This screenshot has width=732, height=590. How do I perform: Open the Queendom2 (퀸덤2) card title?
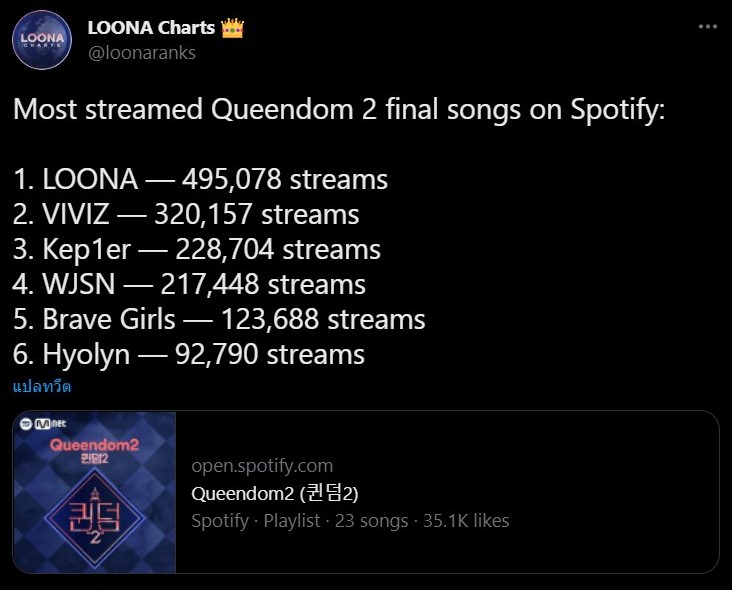pos(274,493)
